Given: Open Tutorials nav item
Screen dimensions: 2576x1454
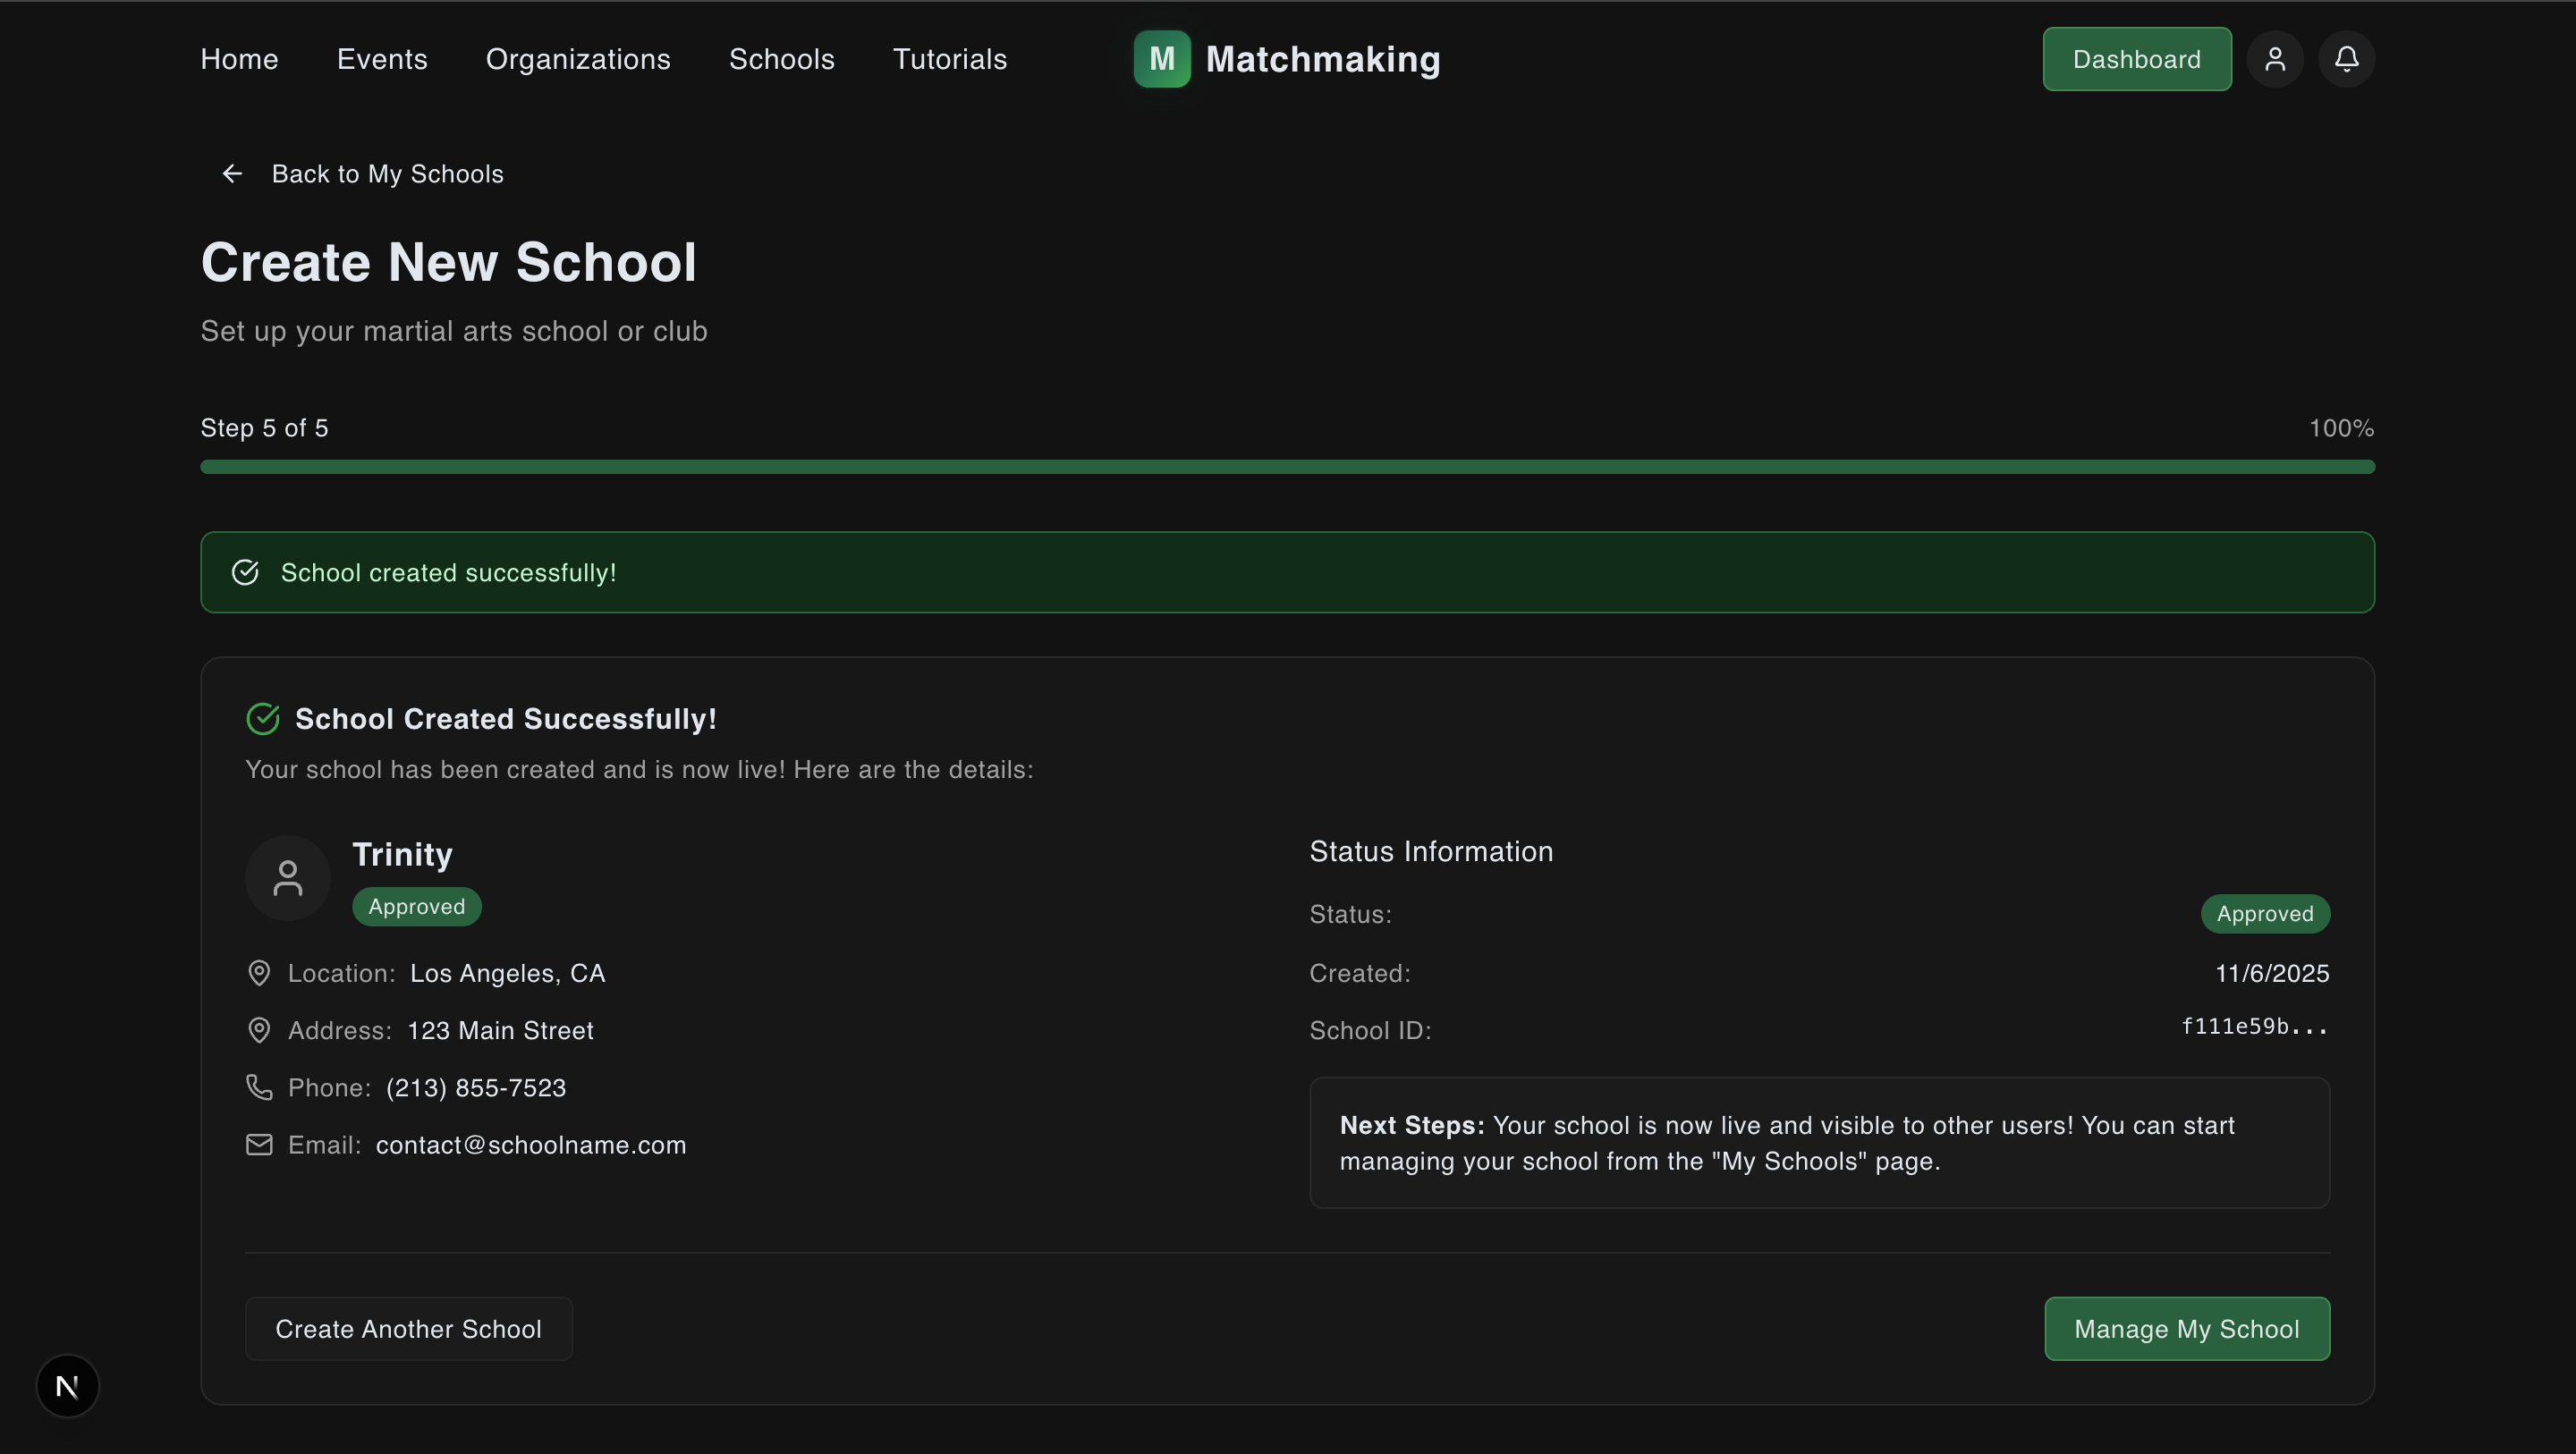Looking at the screenshot, I should click(950, 59).
